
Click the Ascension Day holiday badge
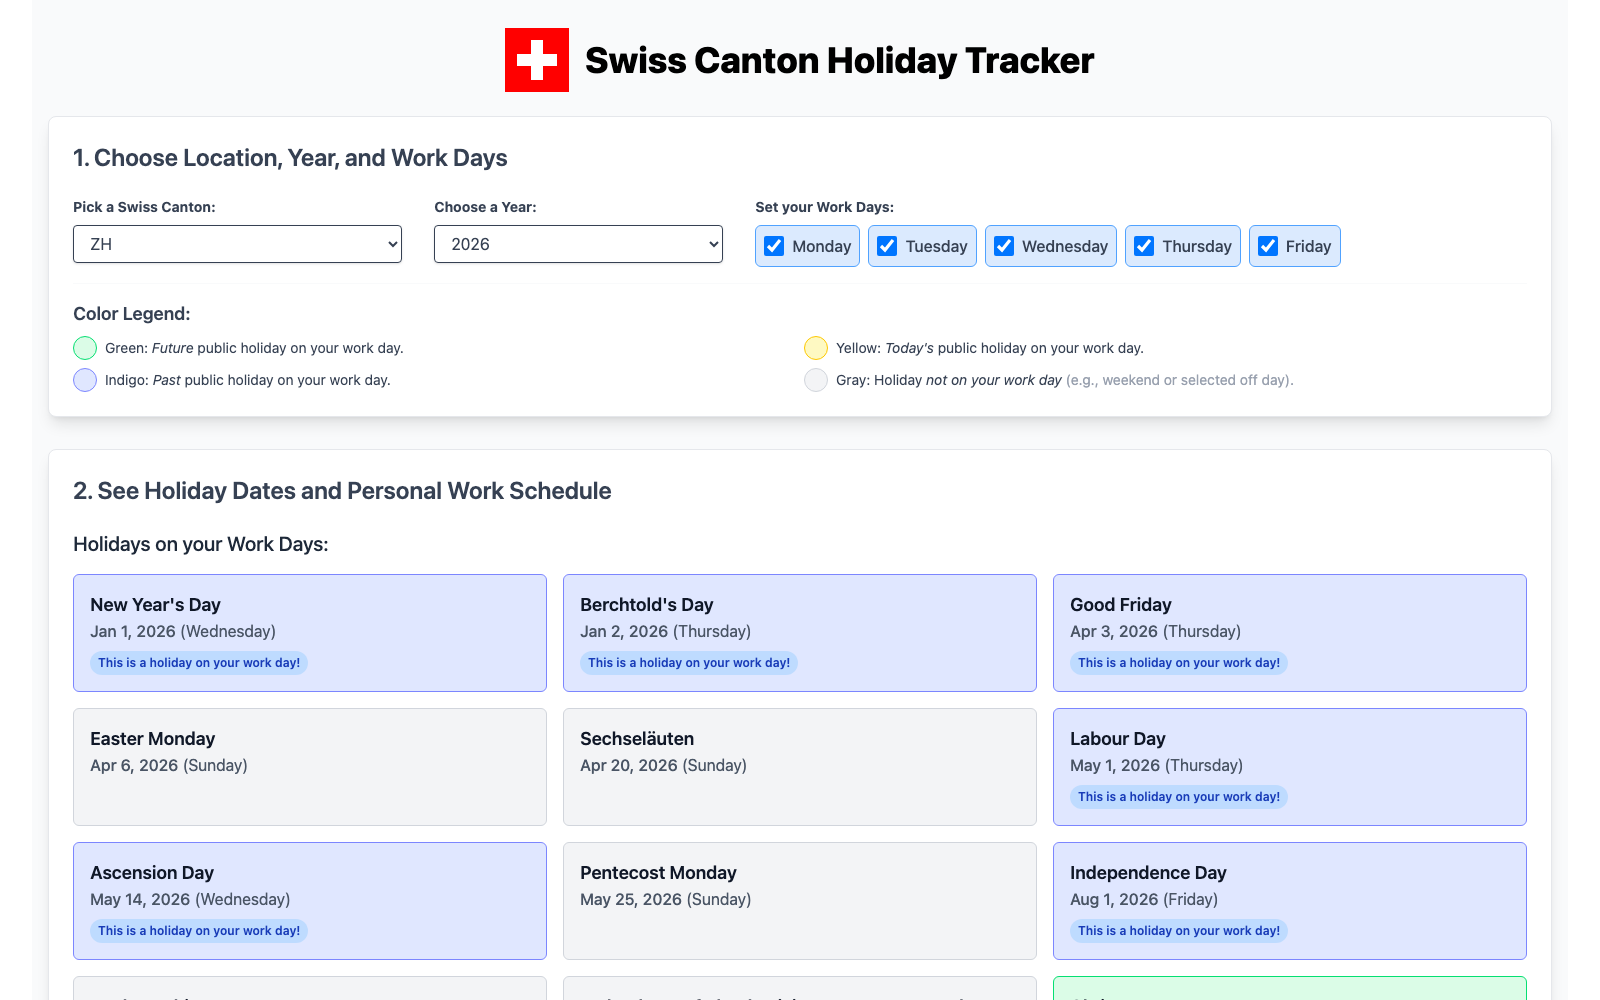point(199,931)
